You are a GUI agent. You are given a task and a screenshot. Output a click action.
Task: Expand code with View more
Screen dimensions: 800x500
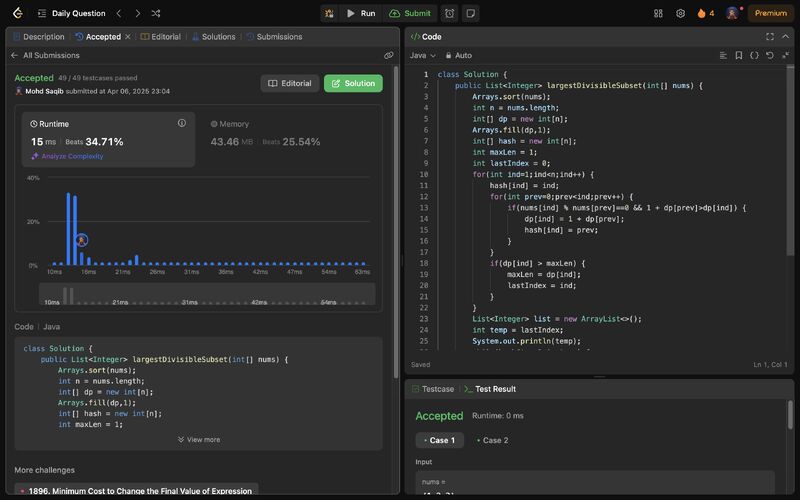[199, 439]
